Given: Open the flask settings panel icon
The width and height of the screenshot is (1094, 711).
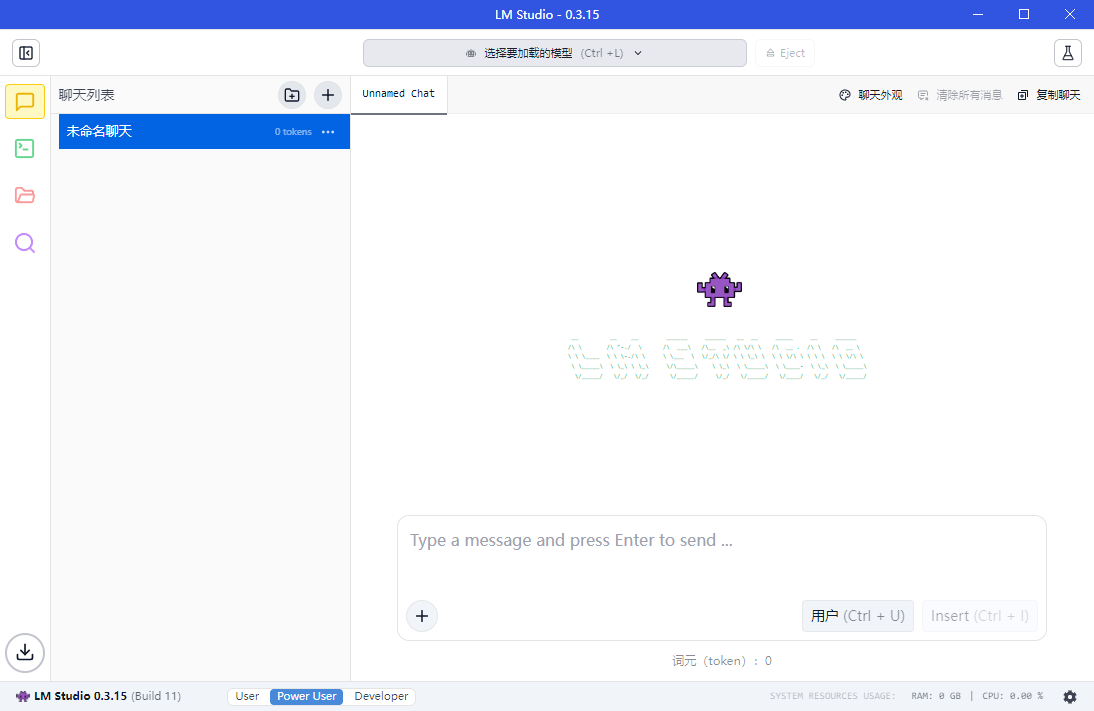Looking at the screenshot, I should pos(1067,53).
